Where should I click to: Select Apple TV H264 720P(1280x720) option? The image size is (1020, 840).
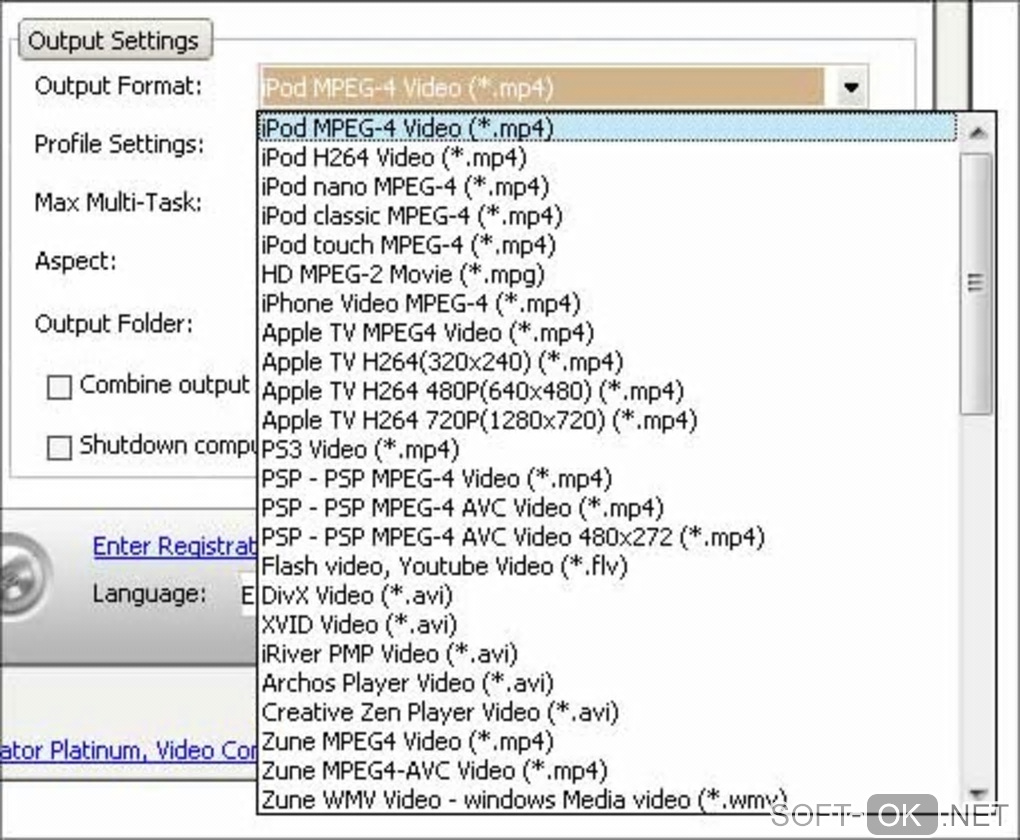point(608,420)
